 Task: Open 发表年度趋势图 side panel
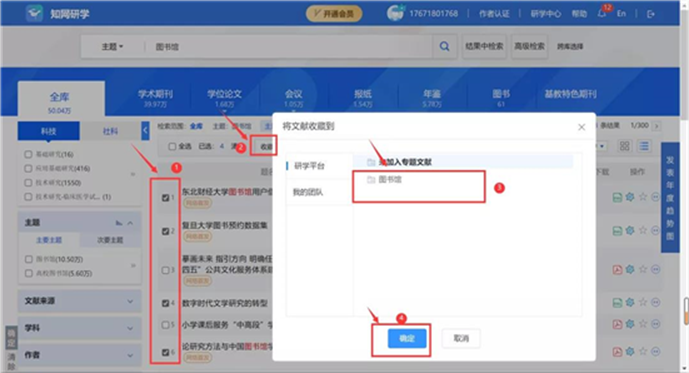tap(670, 197)
